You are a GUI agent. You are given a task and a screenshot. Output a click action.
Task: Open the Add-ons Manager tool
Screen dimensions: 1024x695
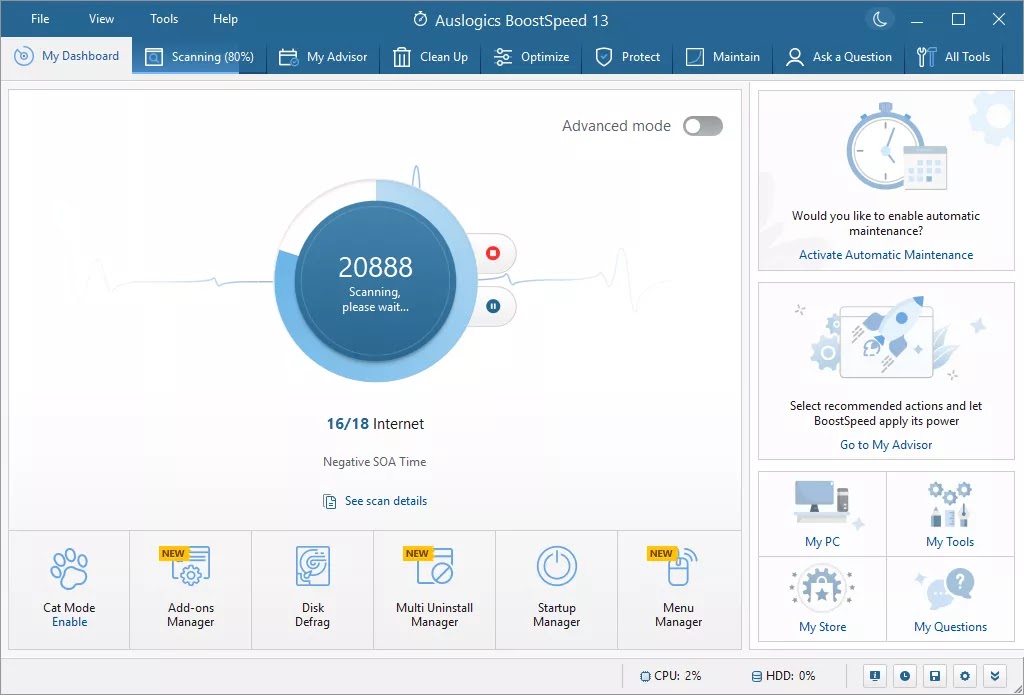(190, 589)
